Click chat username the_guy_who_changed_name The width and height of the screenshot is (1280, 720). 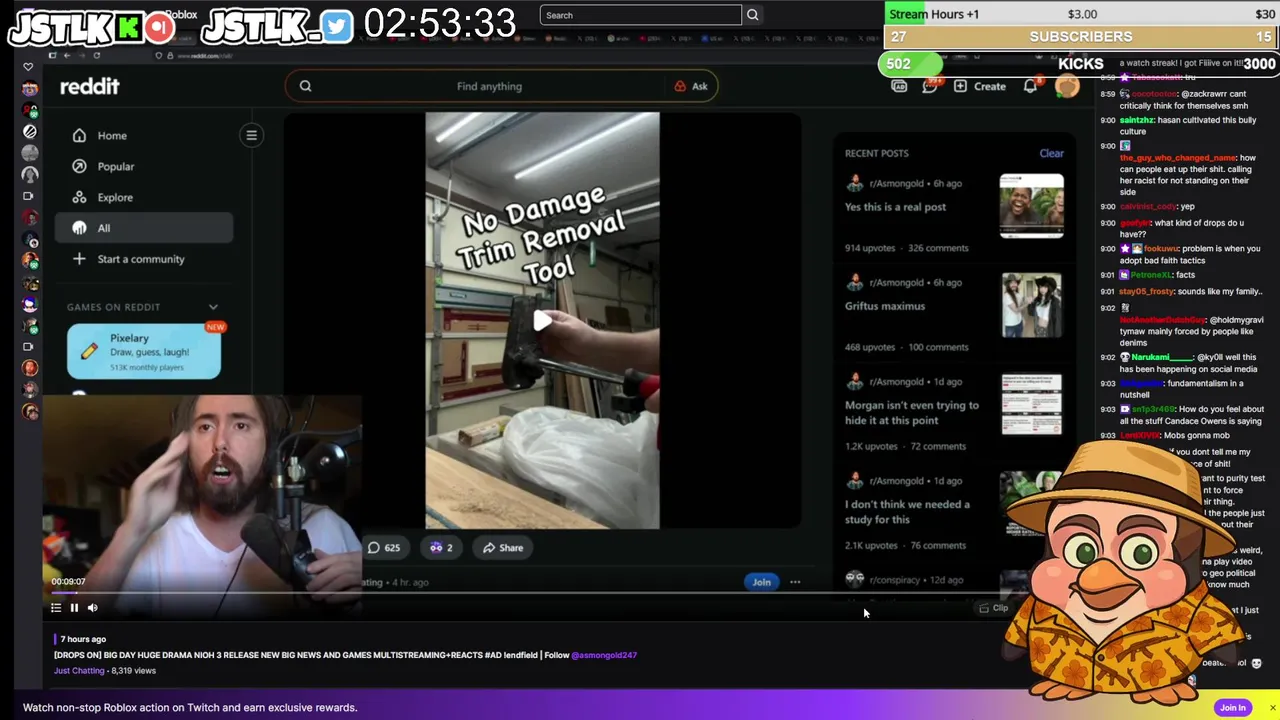1177,157
